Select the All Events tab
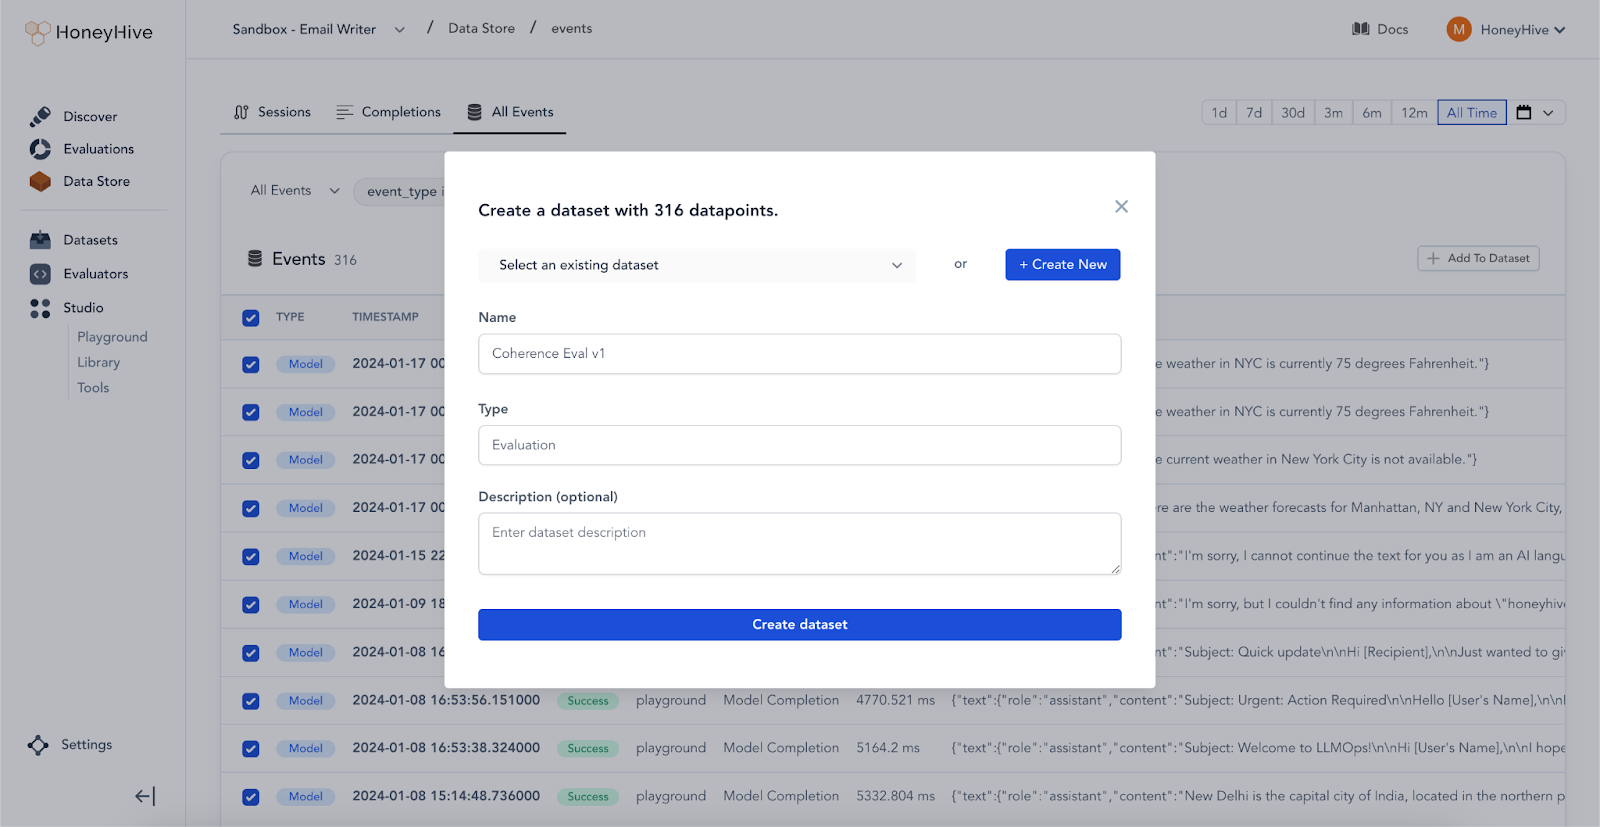The height and width of the screenshot is (827, 1600). click(510, 112)
